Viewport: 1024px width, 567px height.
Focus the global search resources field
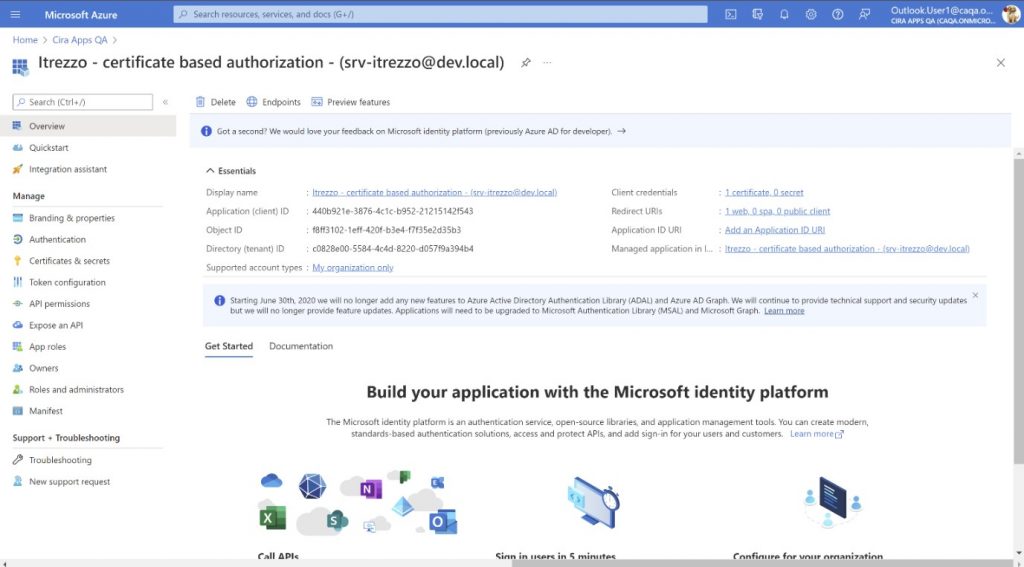[x=440, y=14]
